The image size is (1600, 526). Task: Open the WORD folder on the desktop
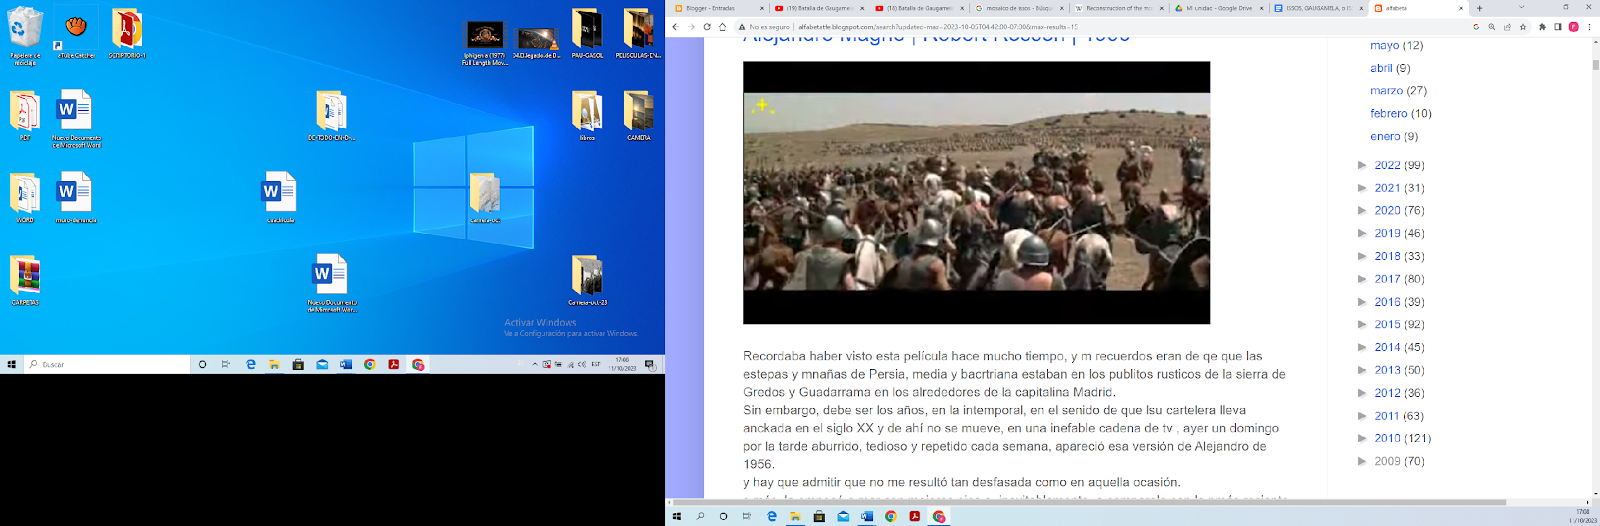[x=25, y=197]
